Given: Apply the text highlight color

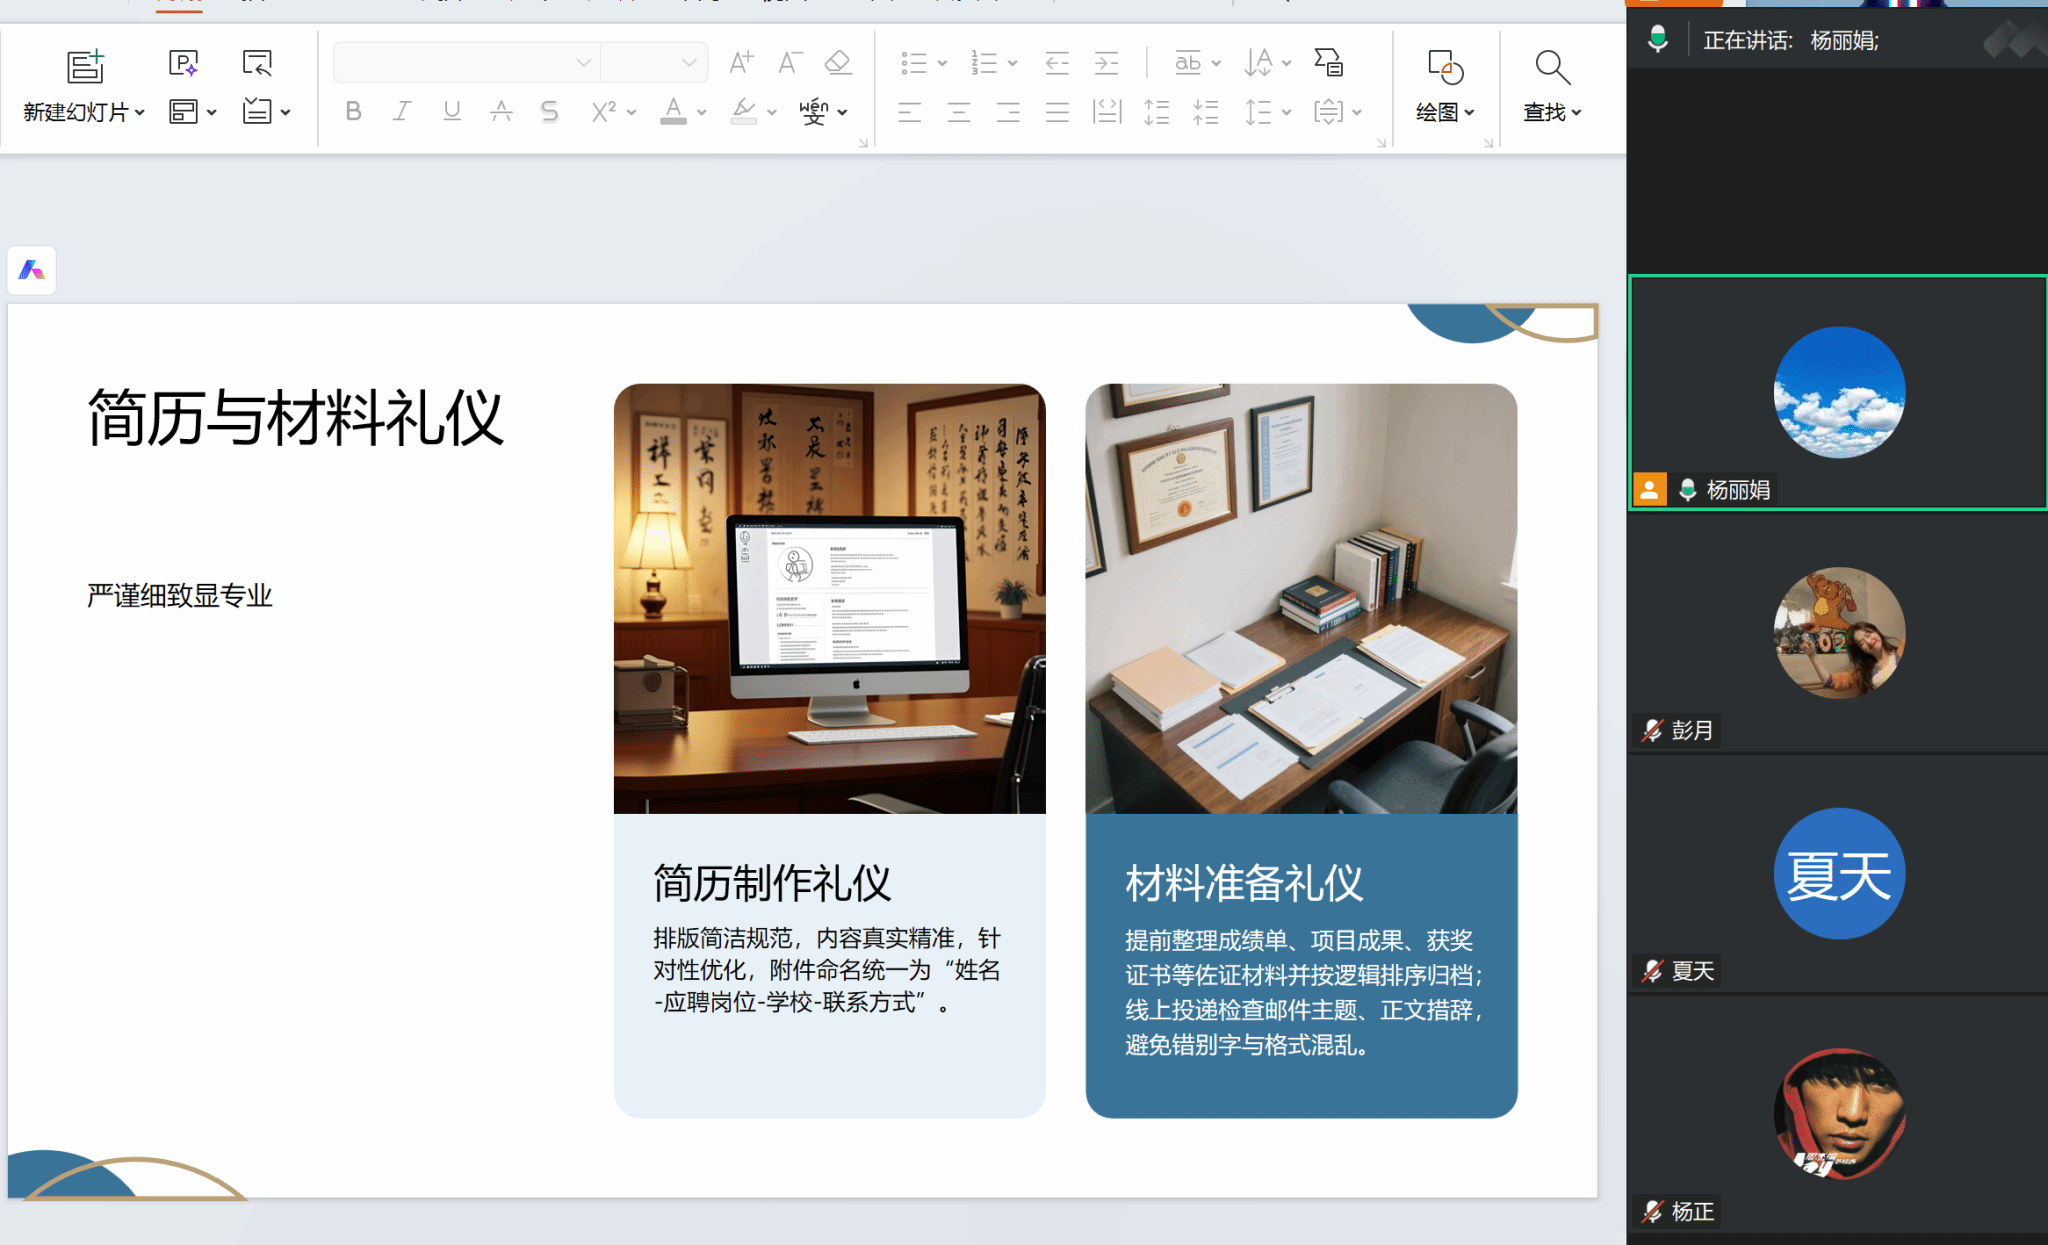Looking at the screenshot, I should tap(744, 111).
